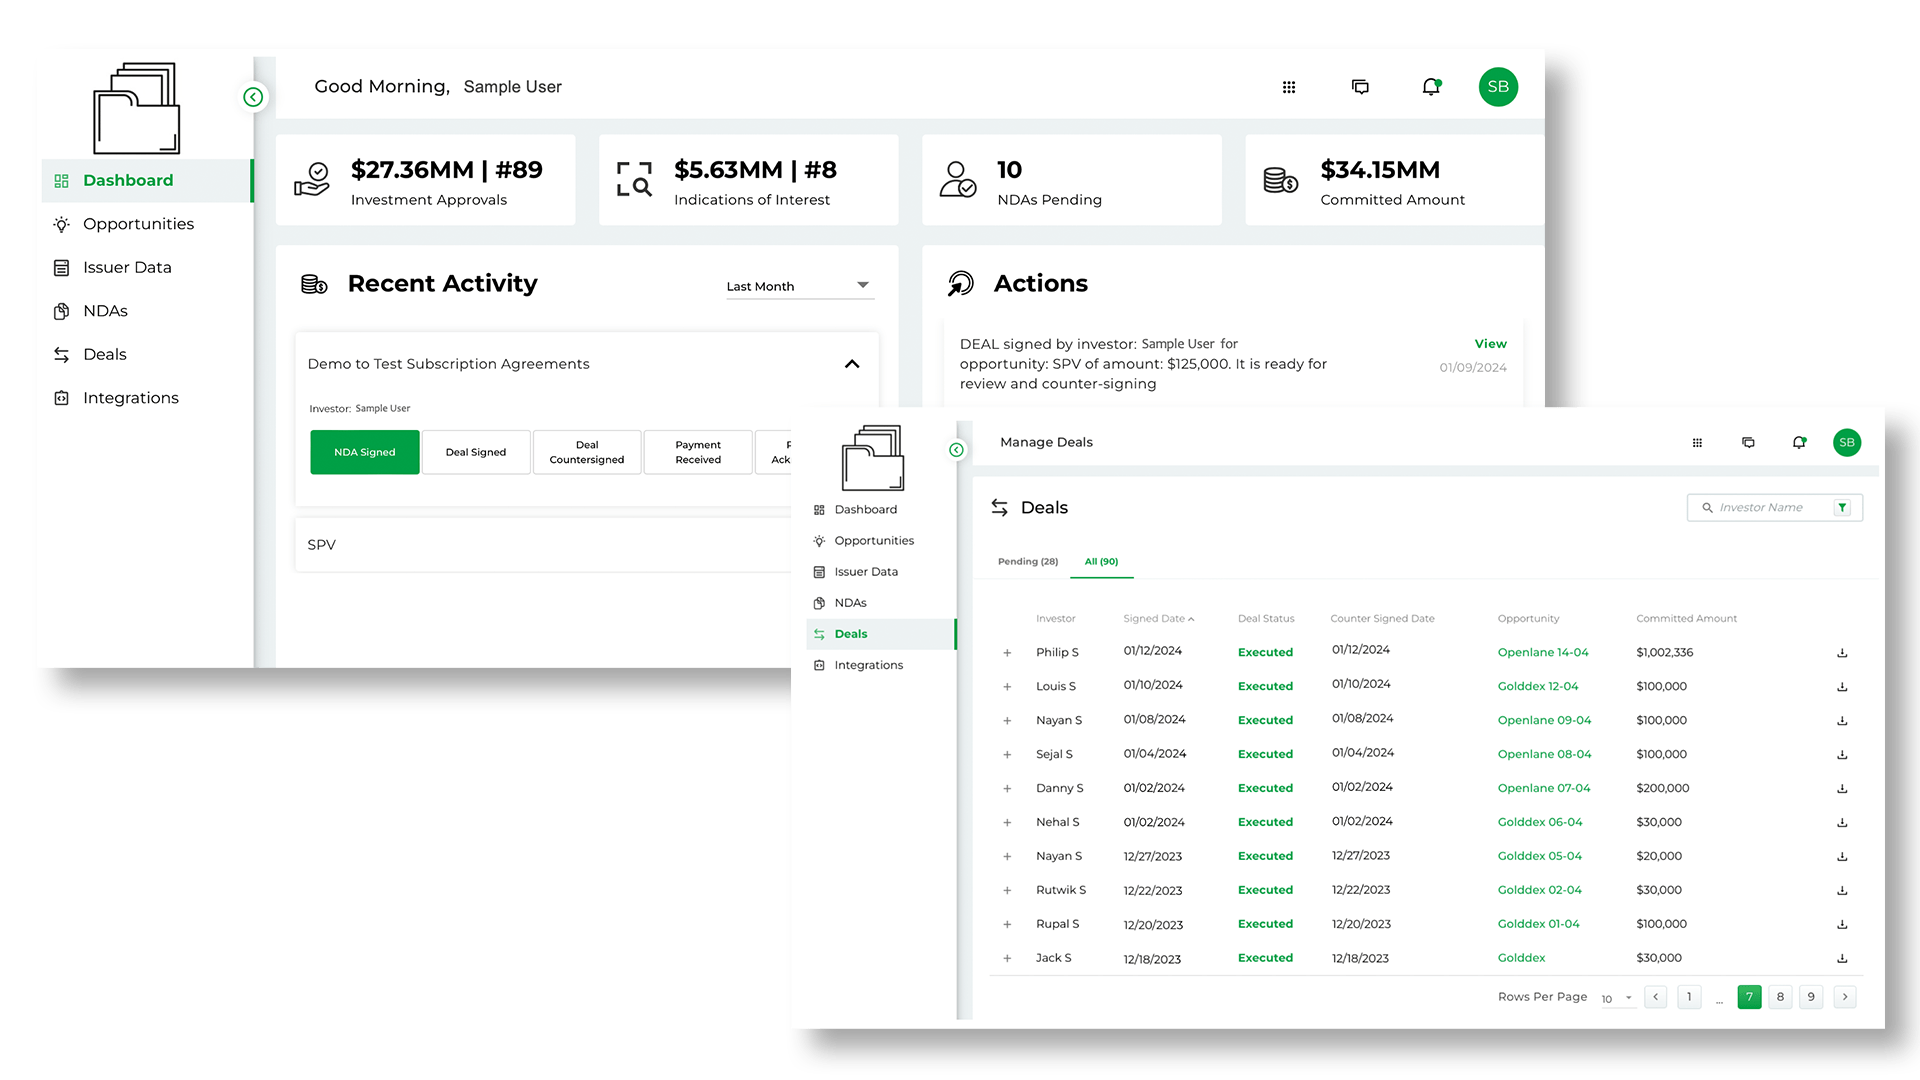Viewport: 1920px width, 1080px height.
Task: Open the Openlane 14-04 opportunity link
Action: 1542,653
